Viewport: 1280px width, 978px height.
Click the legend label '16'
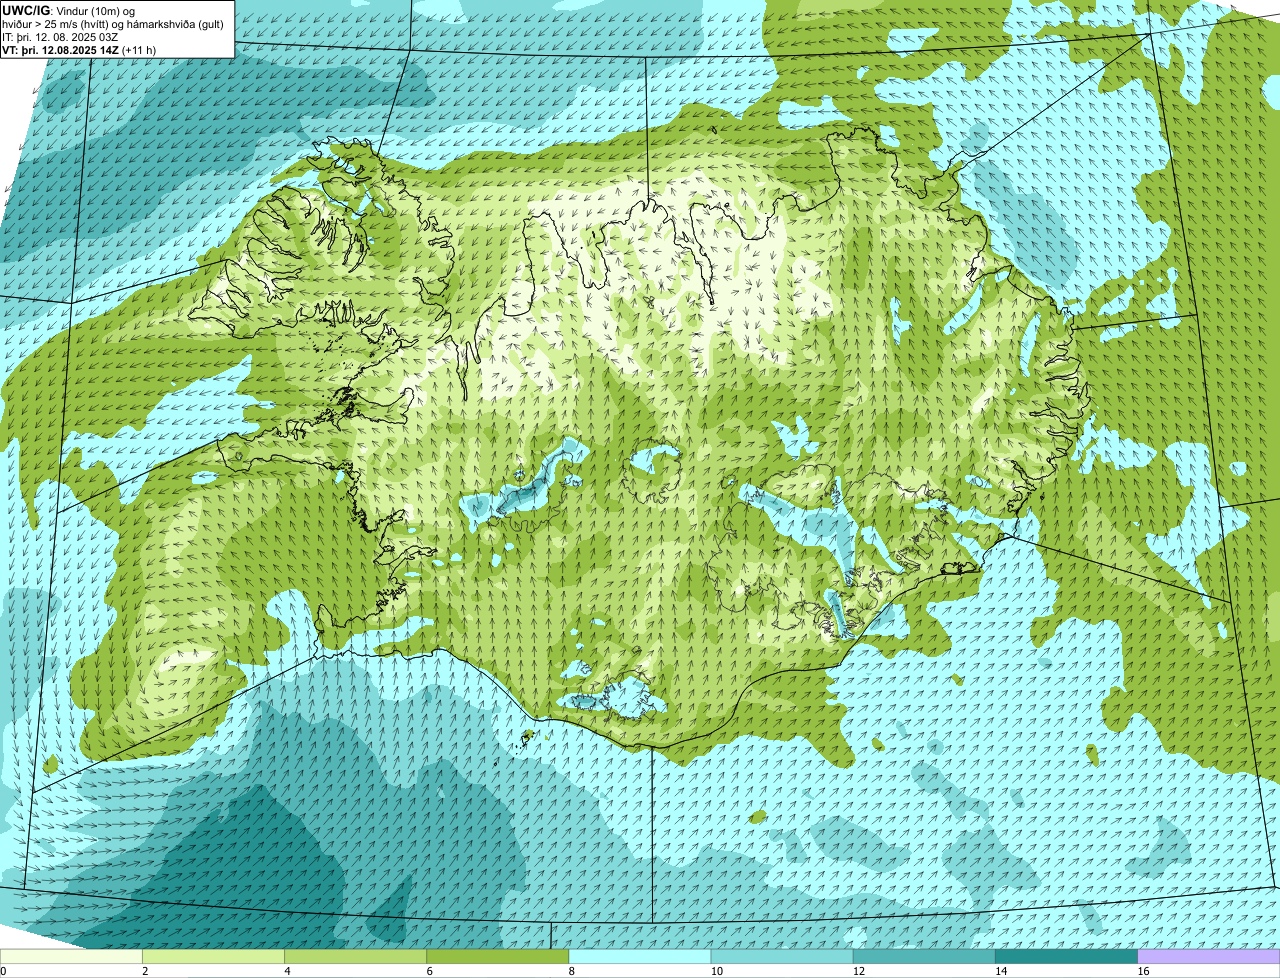coord(1143,971)
